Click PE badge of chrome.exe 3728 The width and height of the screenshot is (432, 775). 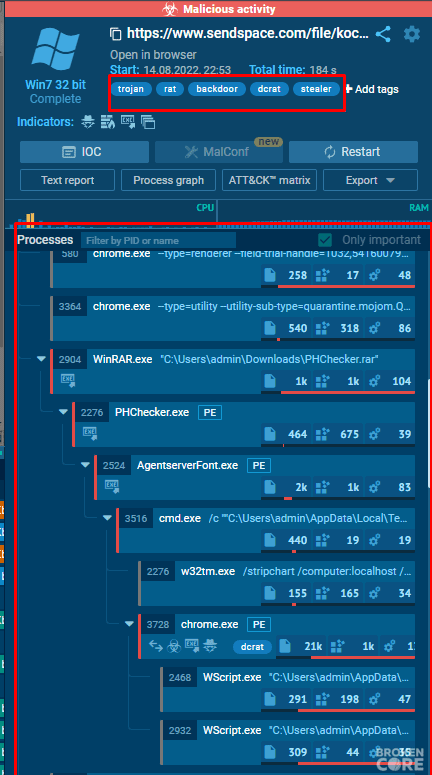point(259,625)
